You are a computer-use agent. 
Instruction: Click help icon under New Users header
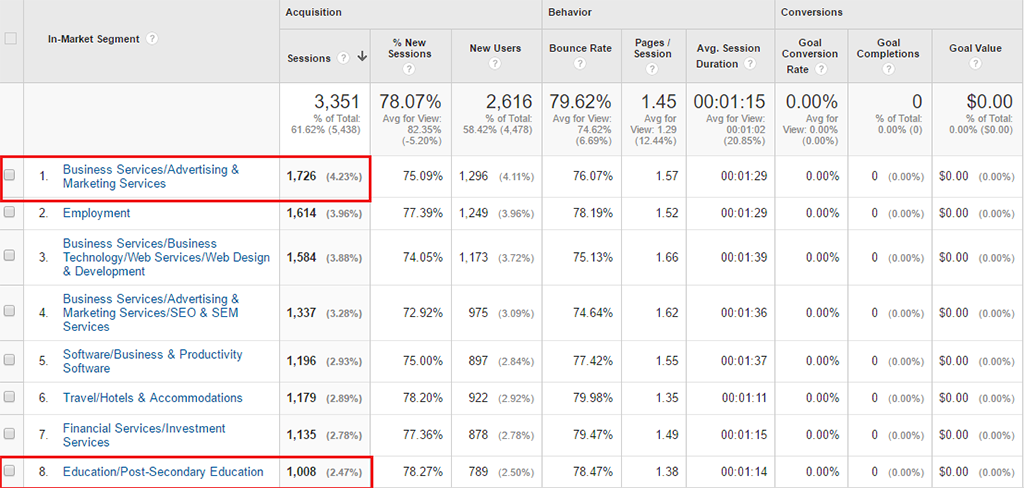click(494, 64)
